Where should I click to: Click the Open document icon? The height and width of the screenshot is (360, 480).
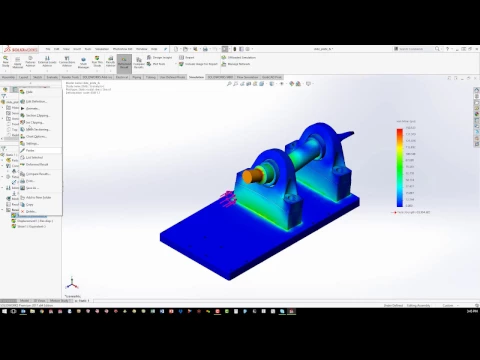(x=185, y=49)
